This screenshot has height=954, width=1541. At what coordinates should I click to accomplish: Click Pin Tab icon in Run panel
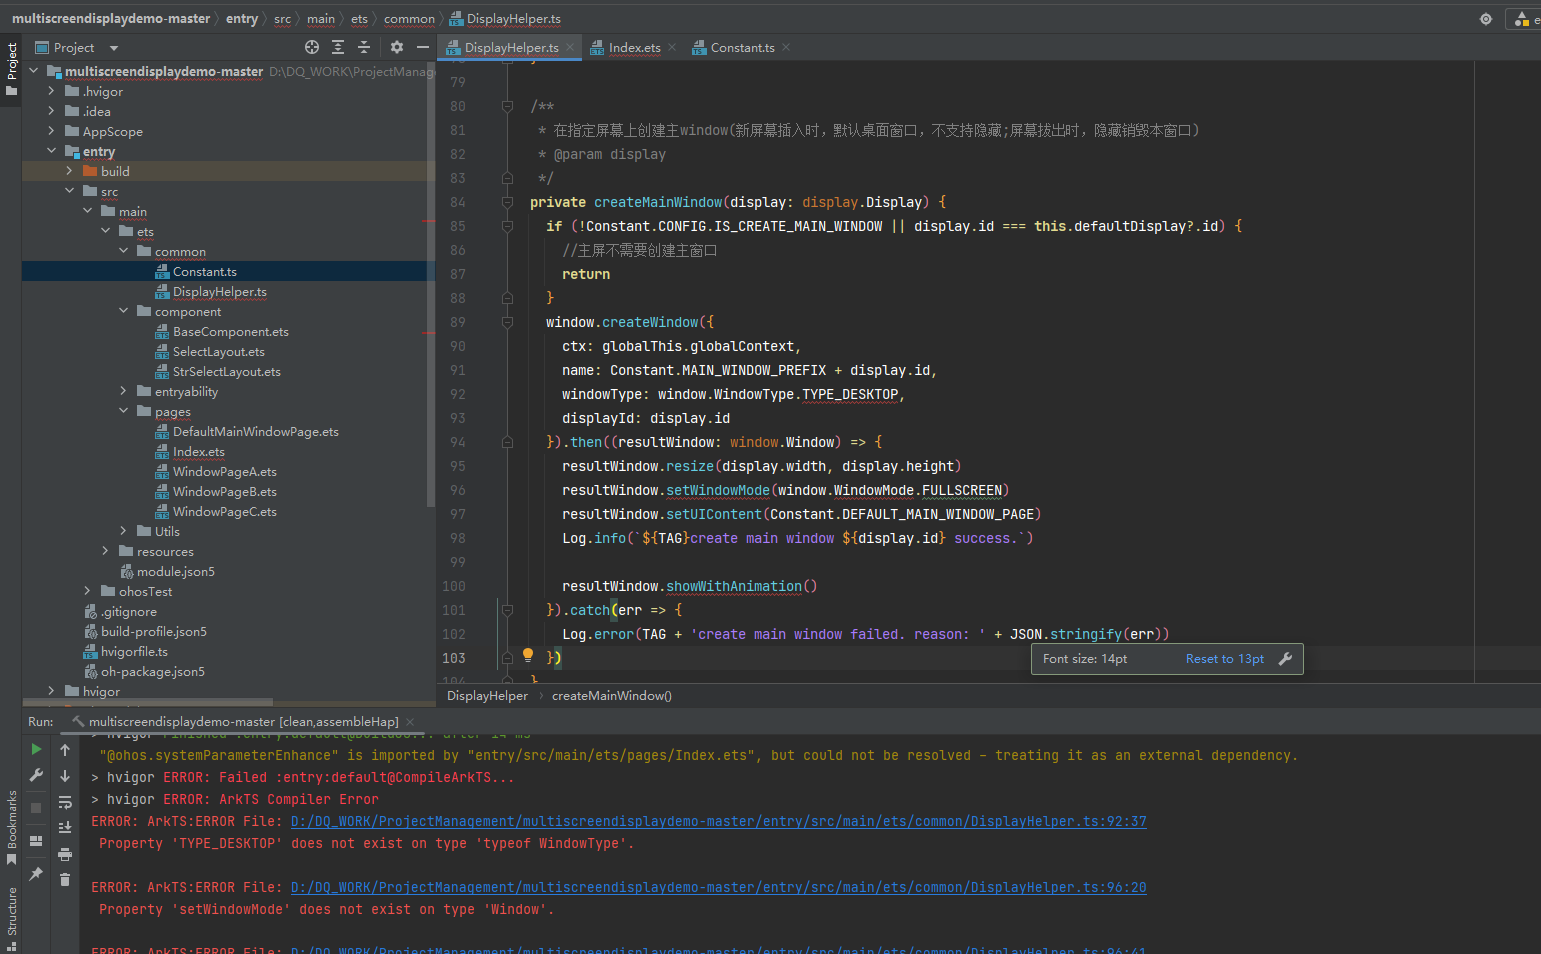pyautogui.click(x=36, y=873)
